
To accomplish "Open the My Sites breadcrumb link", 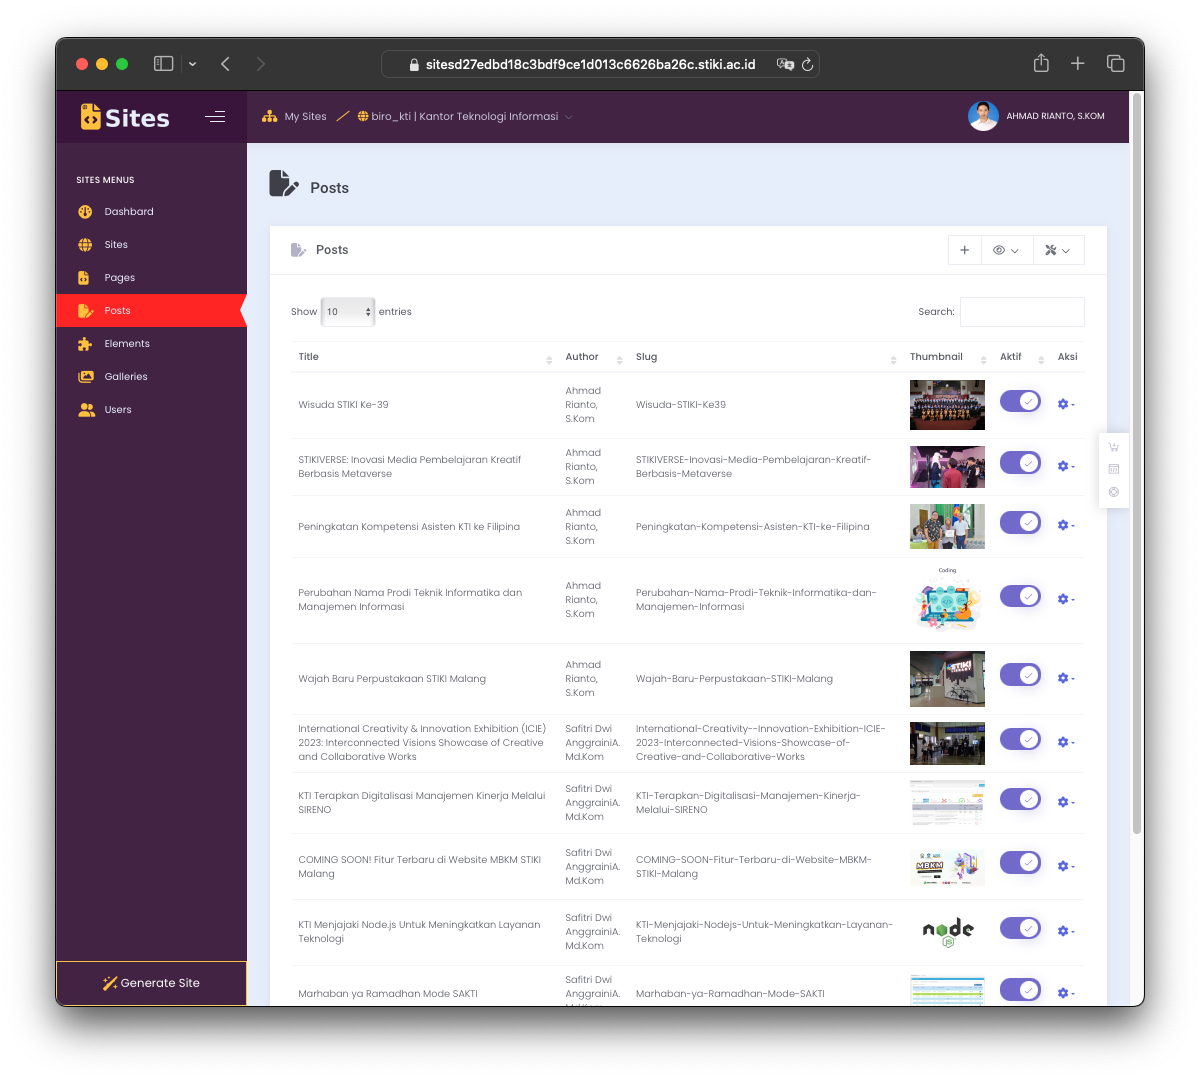I will coord(305,117).
